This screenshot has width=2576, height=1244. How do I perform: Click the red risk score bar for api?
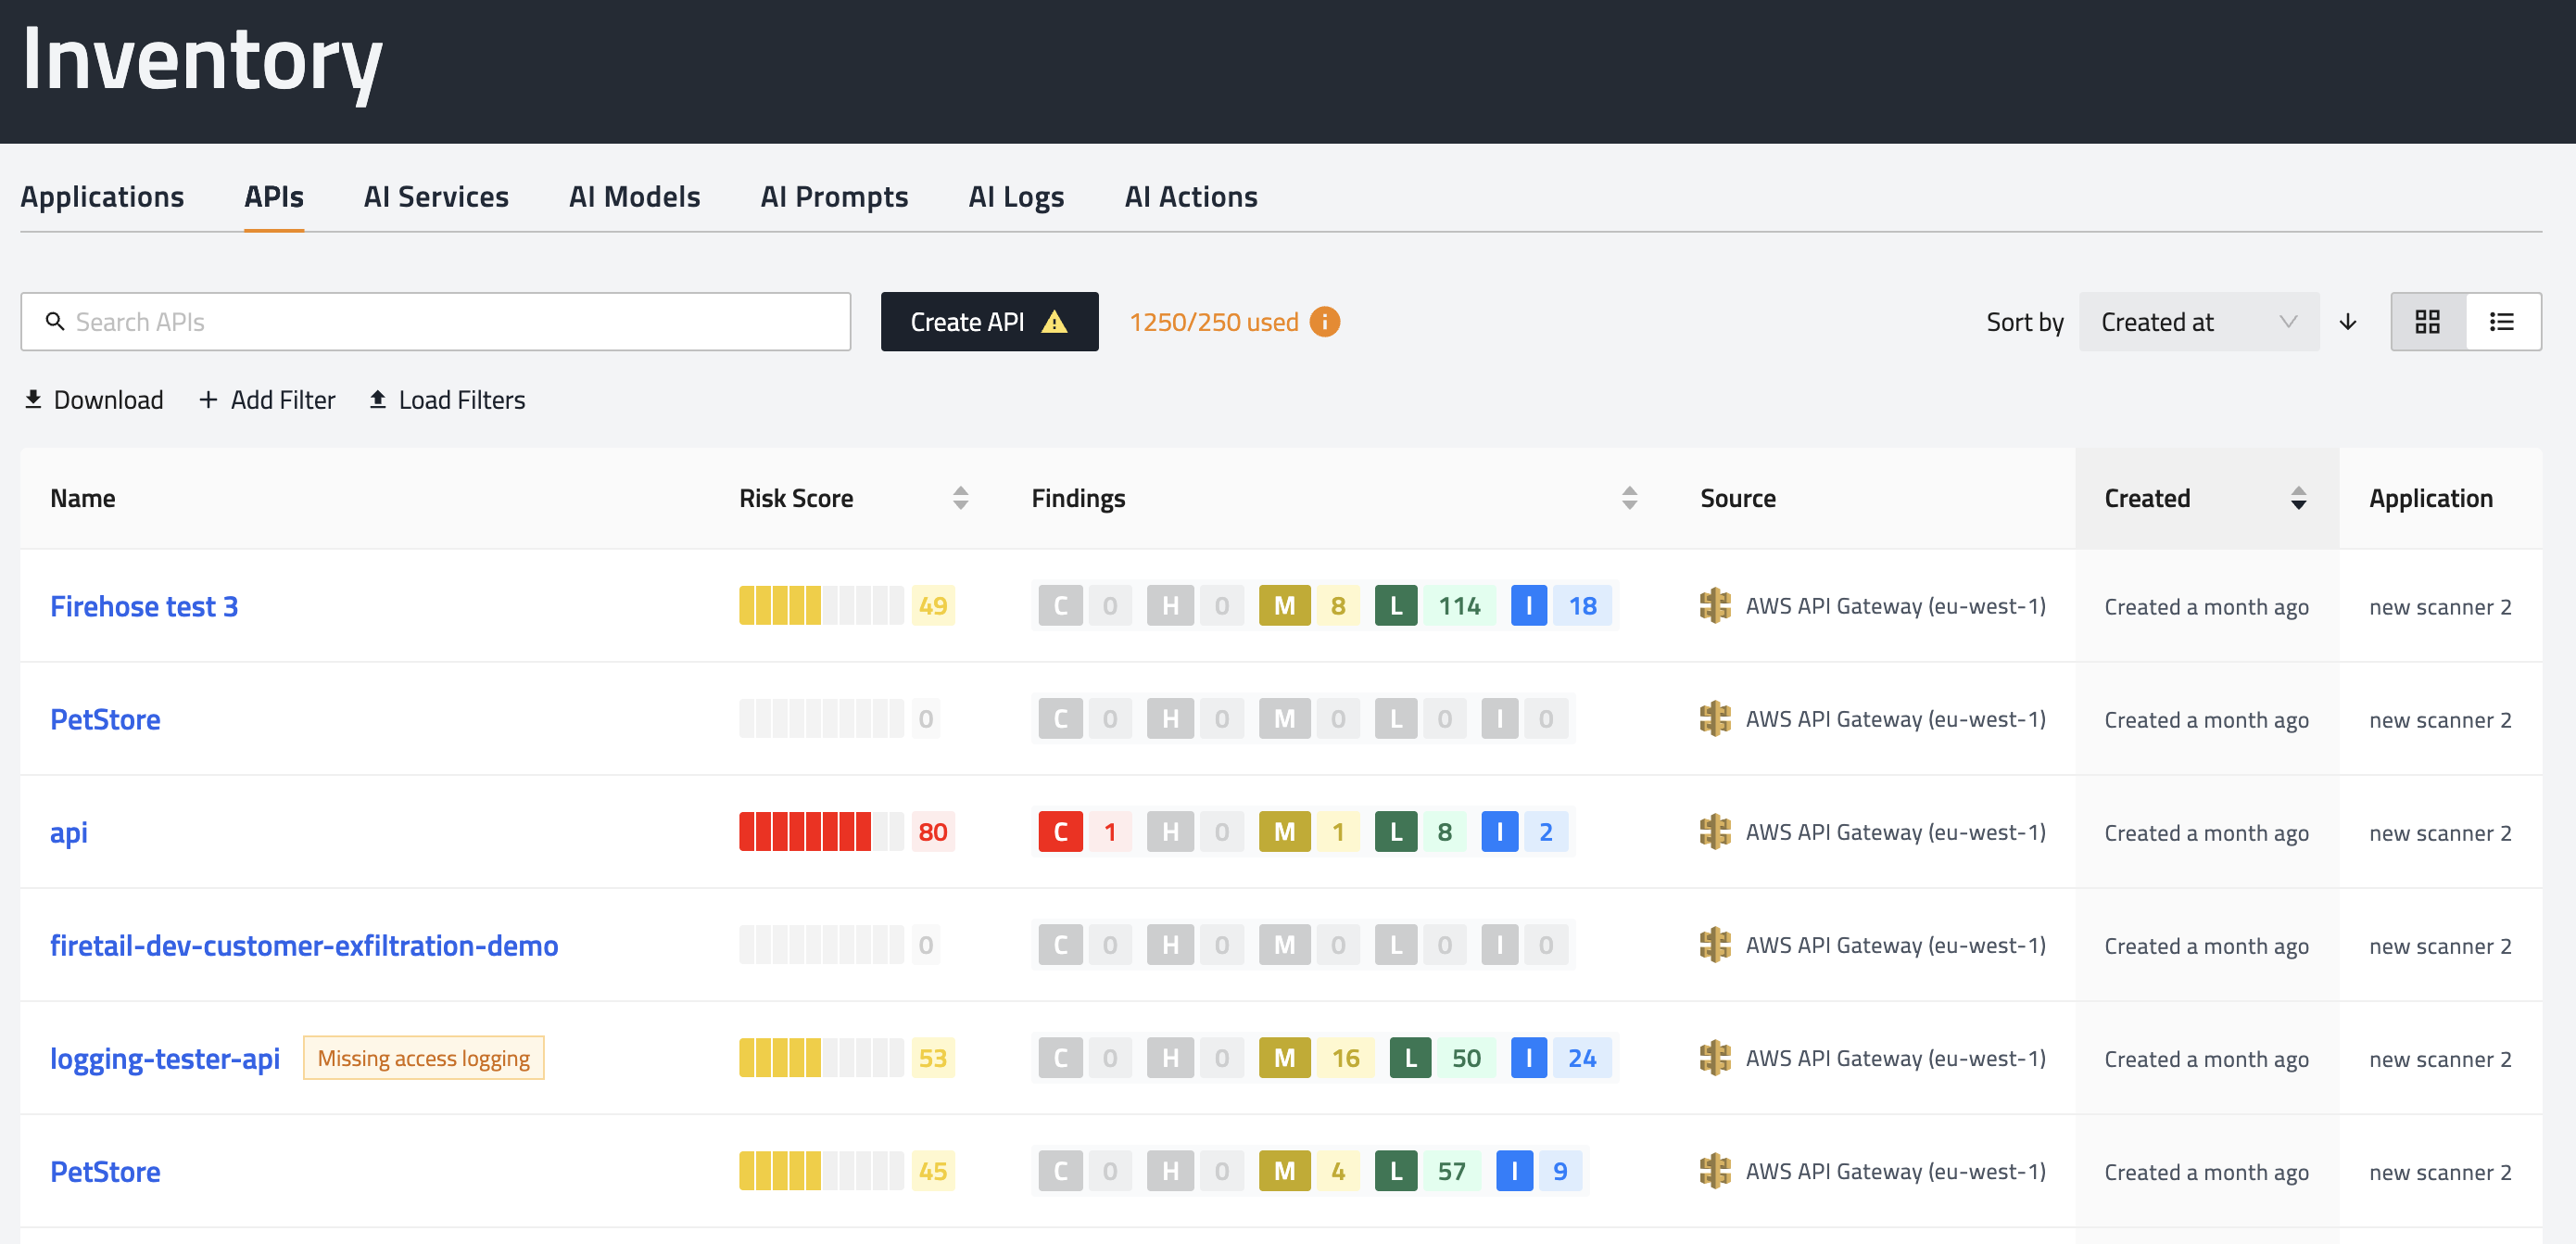click(x=805, y=832)
